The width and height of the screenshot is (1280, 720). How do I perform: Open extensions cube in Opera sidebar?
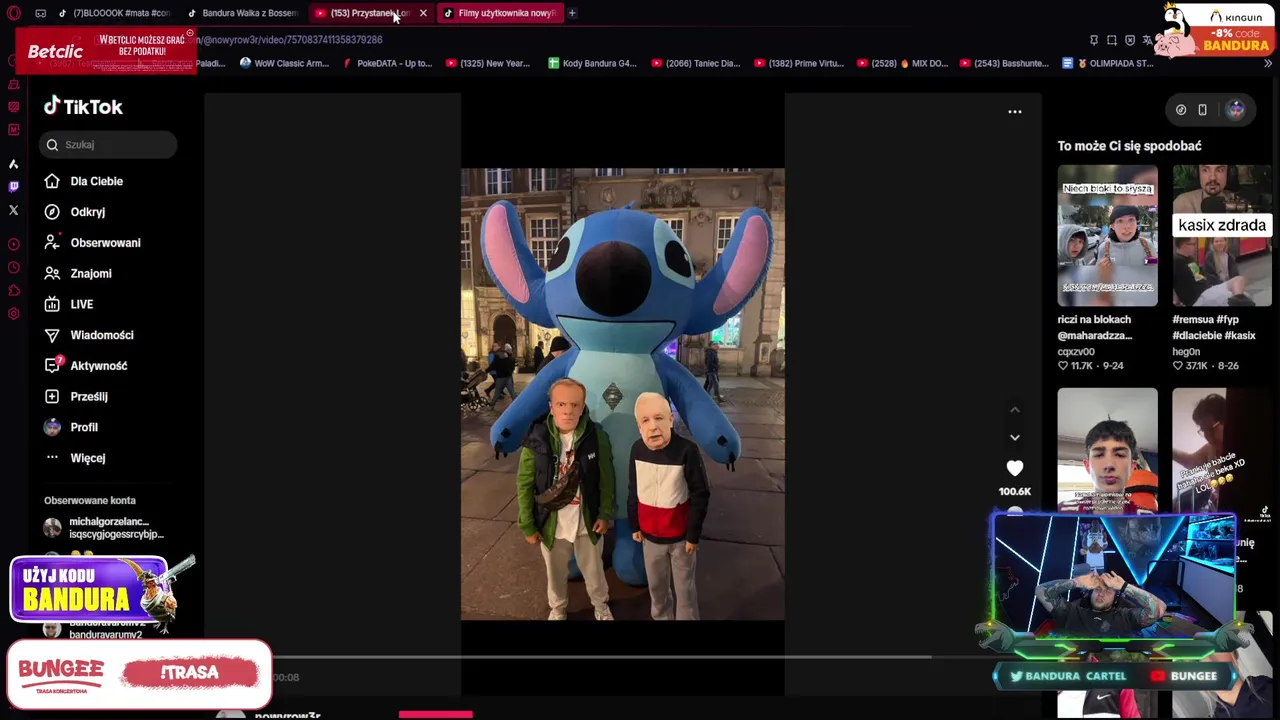pos(13,291)
